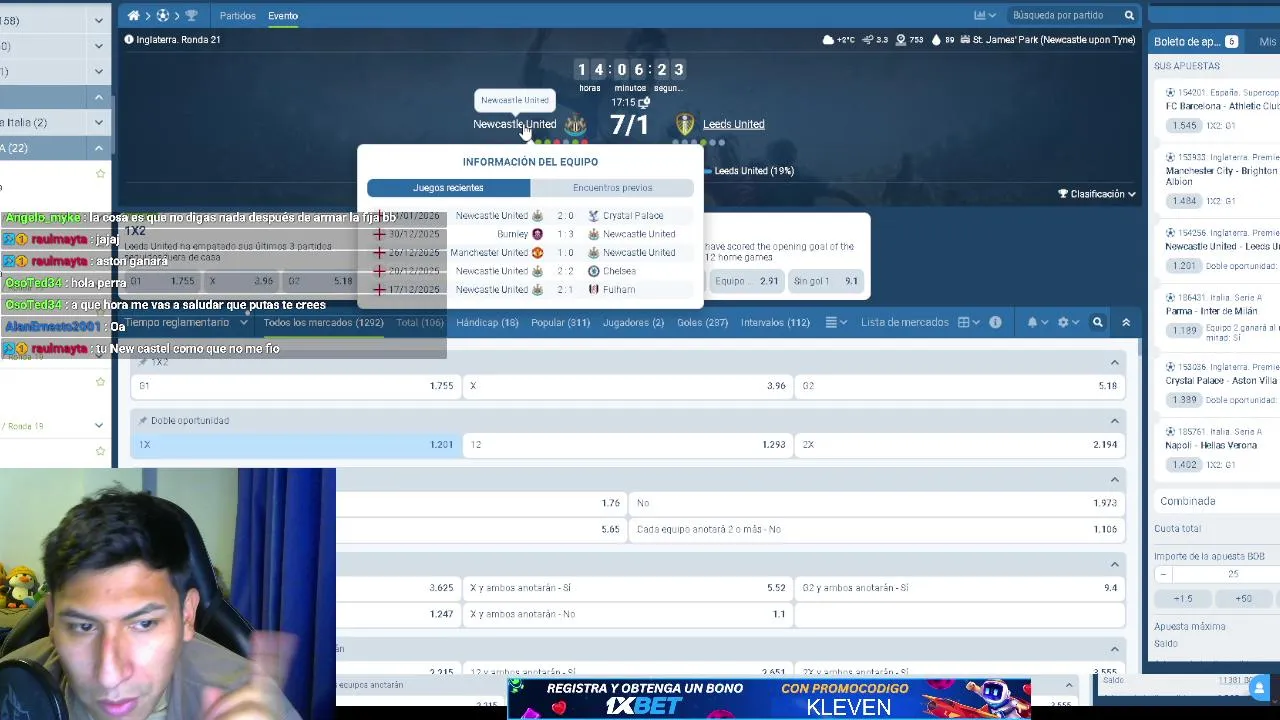The image size is (1280, 720).
Task: Open the football sport icon in breadcrumb
Action: pos(162,16)
